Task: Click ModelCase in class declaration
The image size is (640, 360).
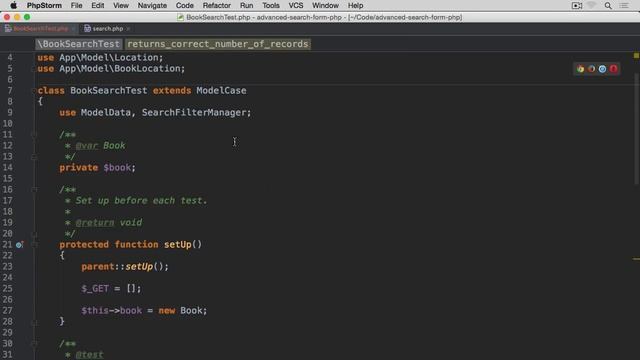Action: (x=221, y=91)
